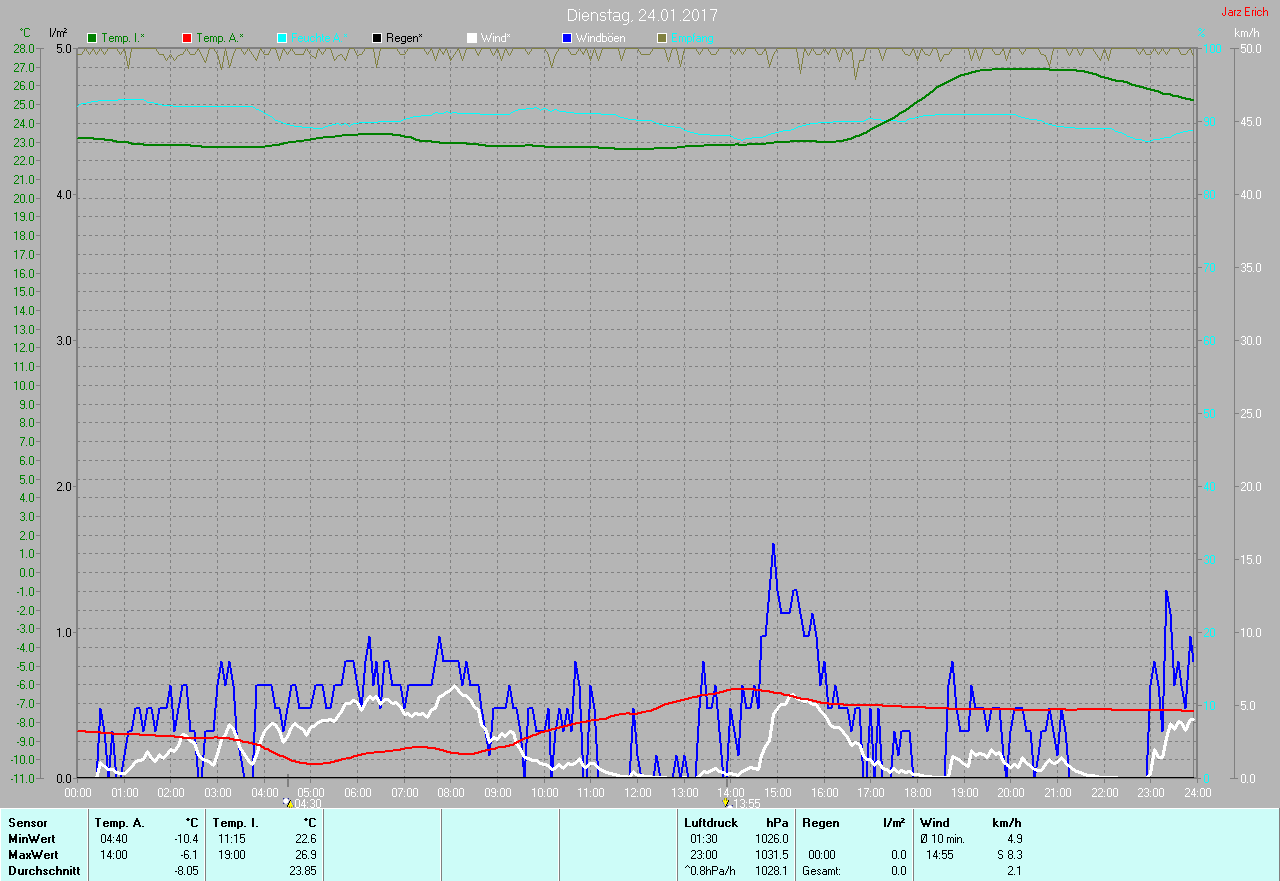Select the MinWert row label
The image size is (1280, 881).
pos(31,839)
